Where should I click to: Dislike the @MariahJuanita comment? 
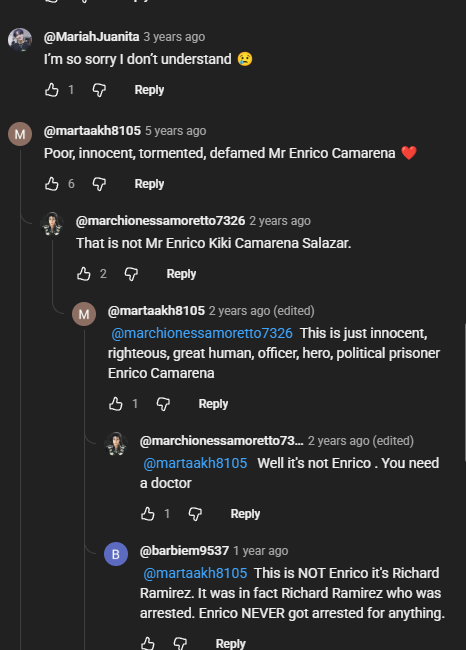(99, 90)
